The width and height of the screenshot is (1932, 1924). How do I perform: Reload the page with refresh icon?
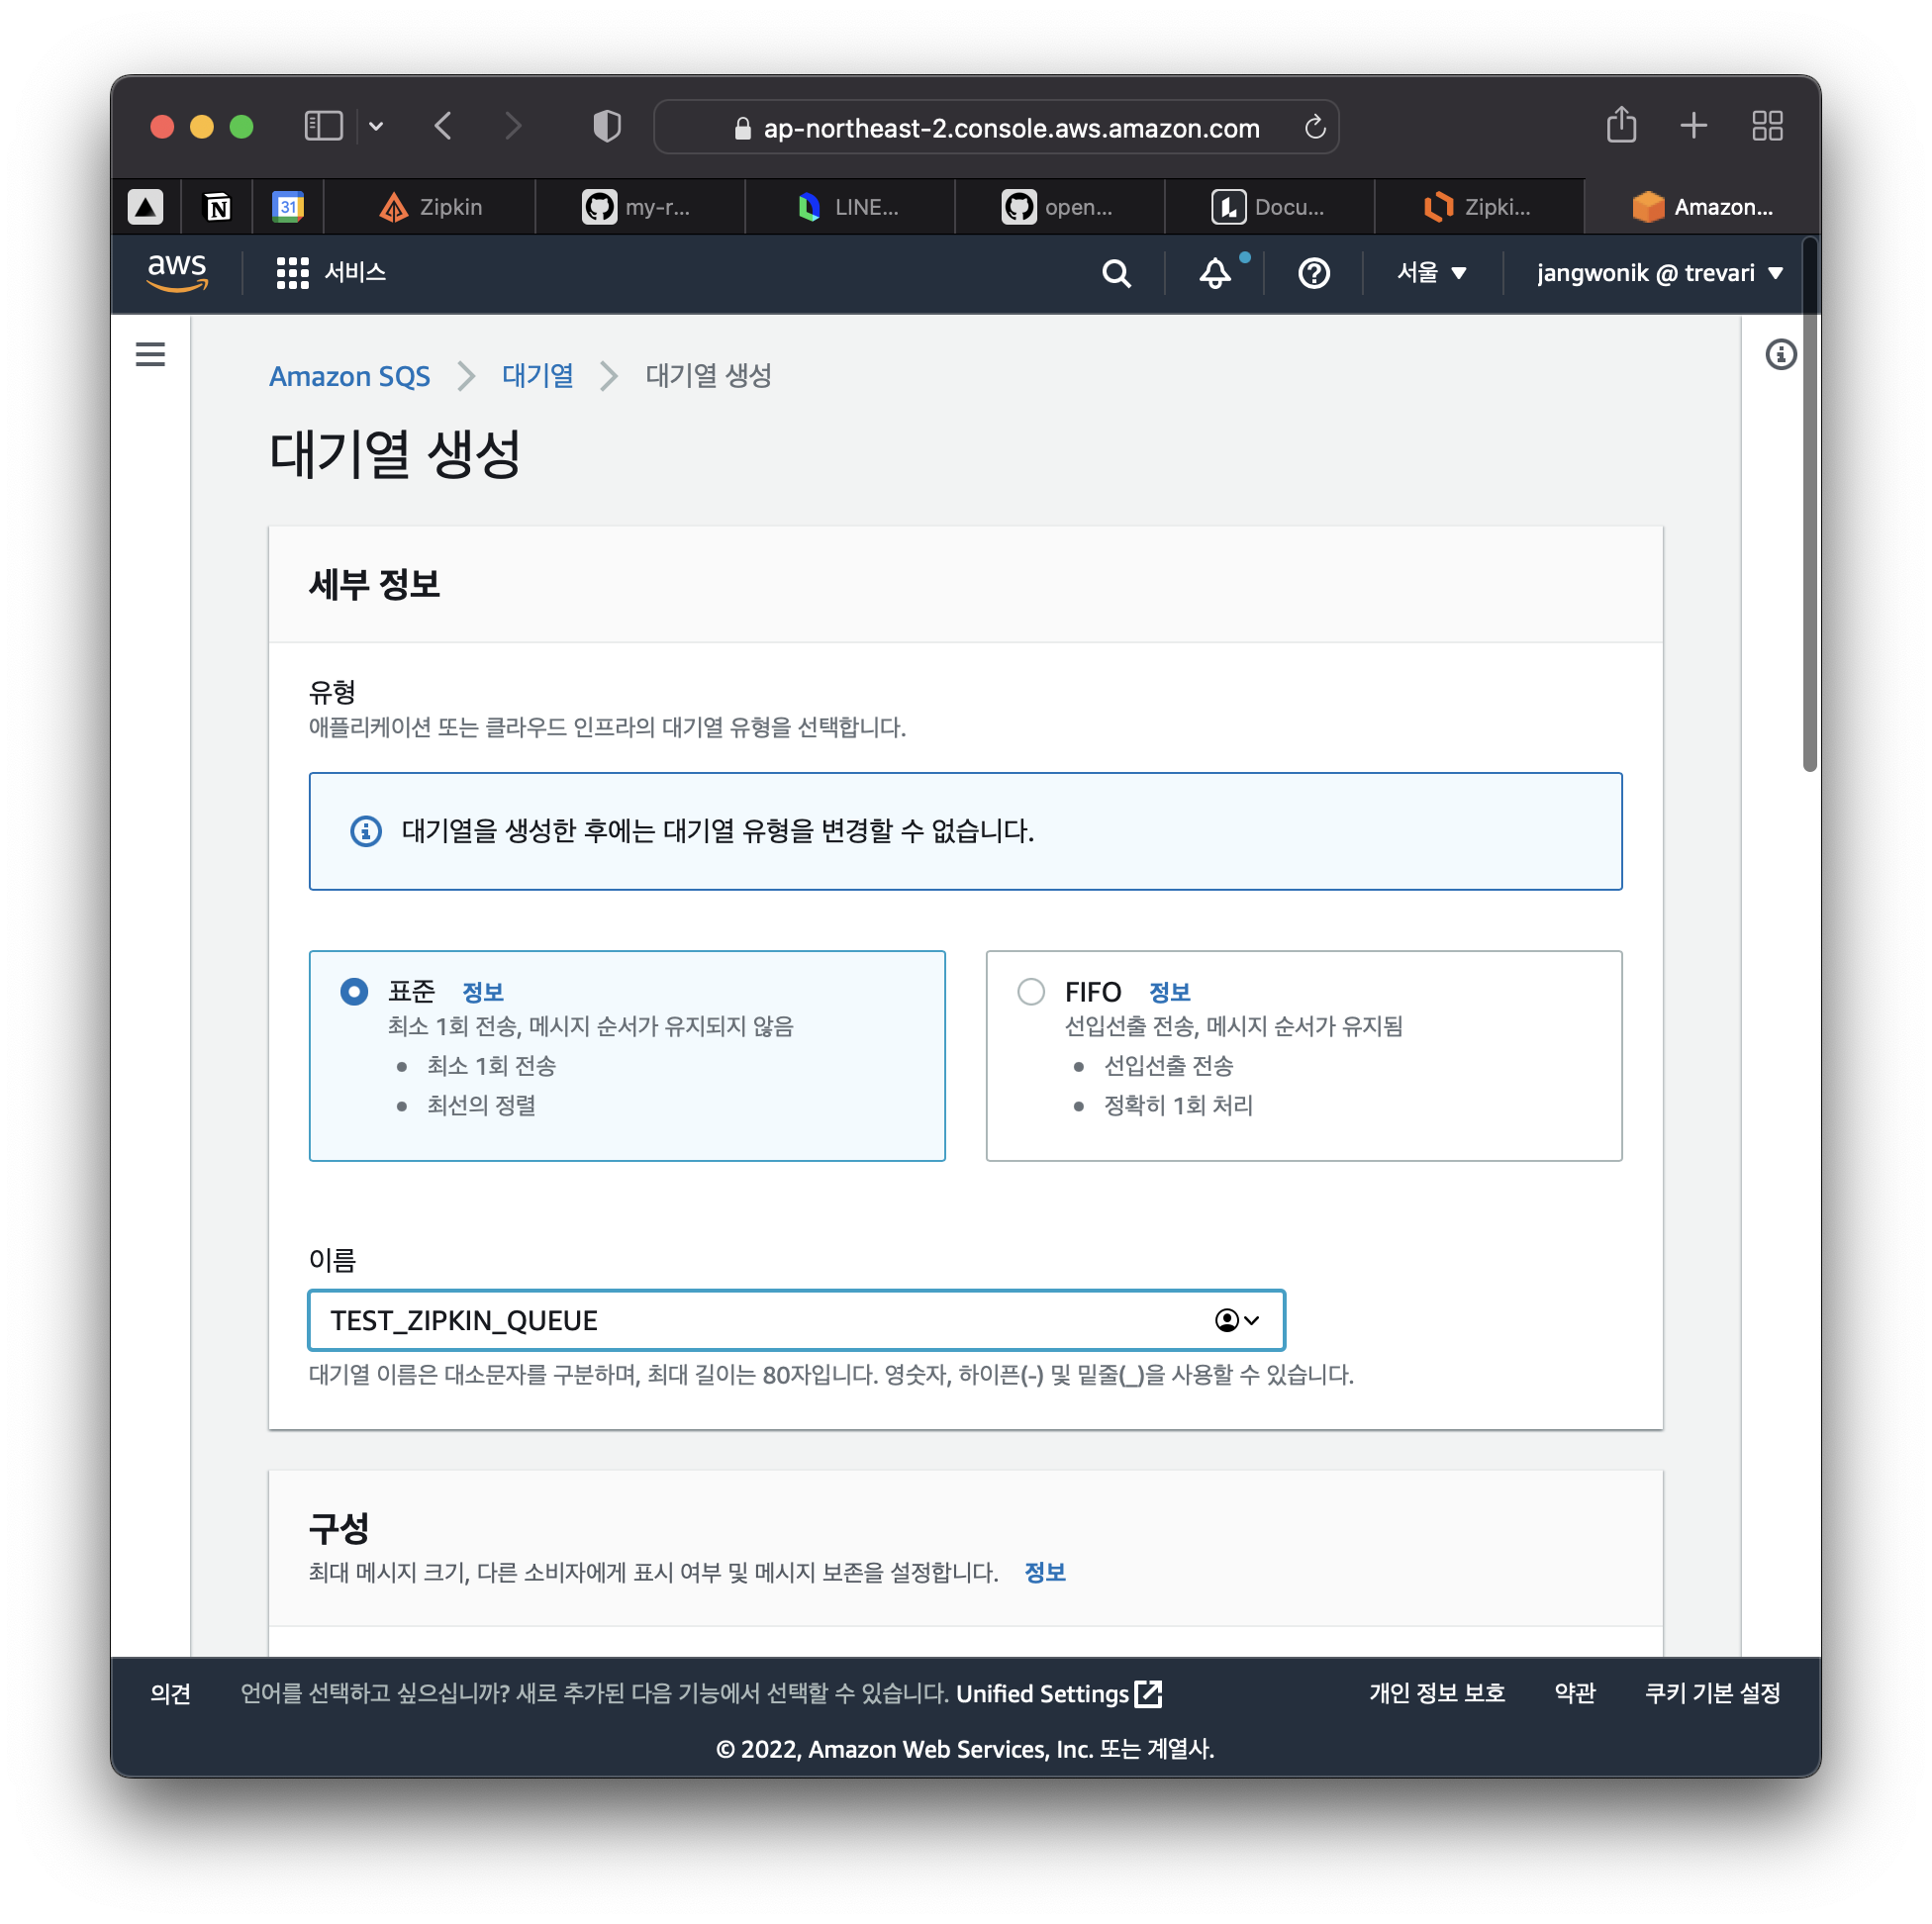1314,127
